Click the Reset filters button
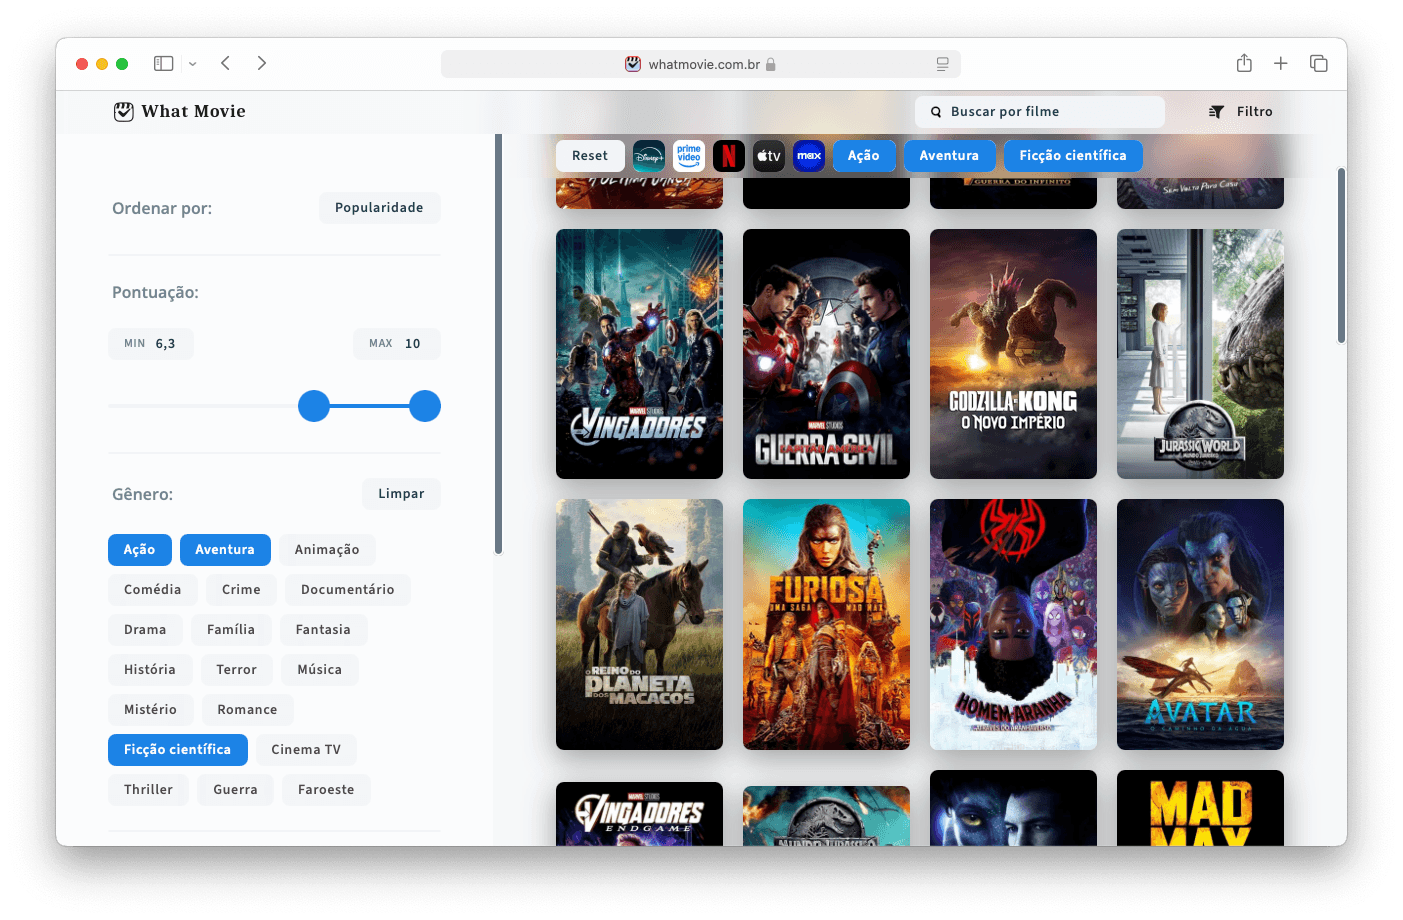Image resolution: width=1403 pixels, height=920 pixels. click(x=590, y=156)
